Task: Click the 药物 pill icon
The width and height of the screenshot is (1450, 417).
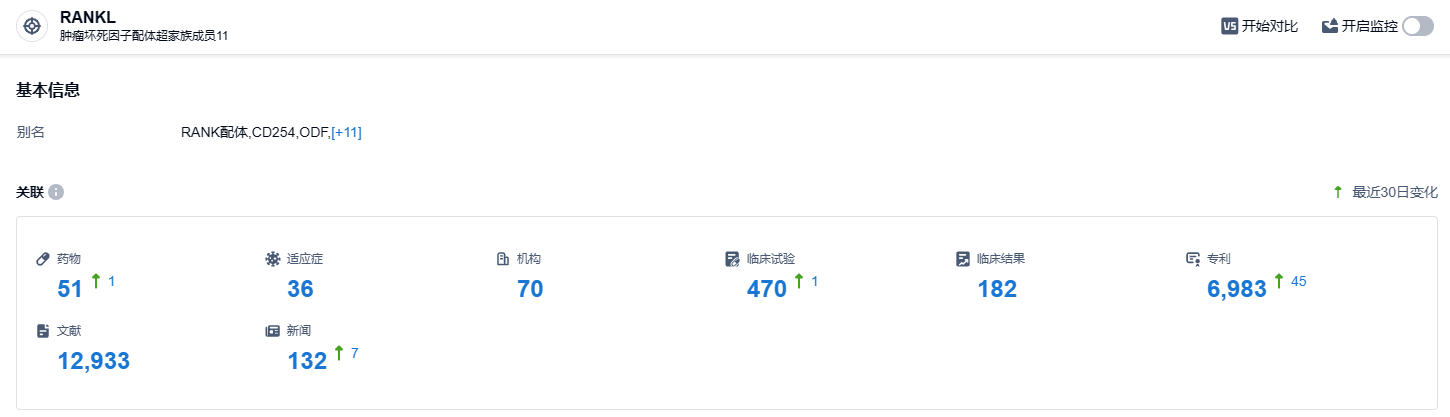Action: (x=43, y=259)
